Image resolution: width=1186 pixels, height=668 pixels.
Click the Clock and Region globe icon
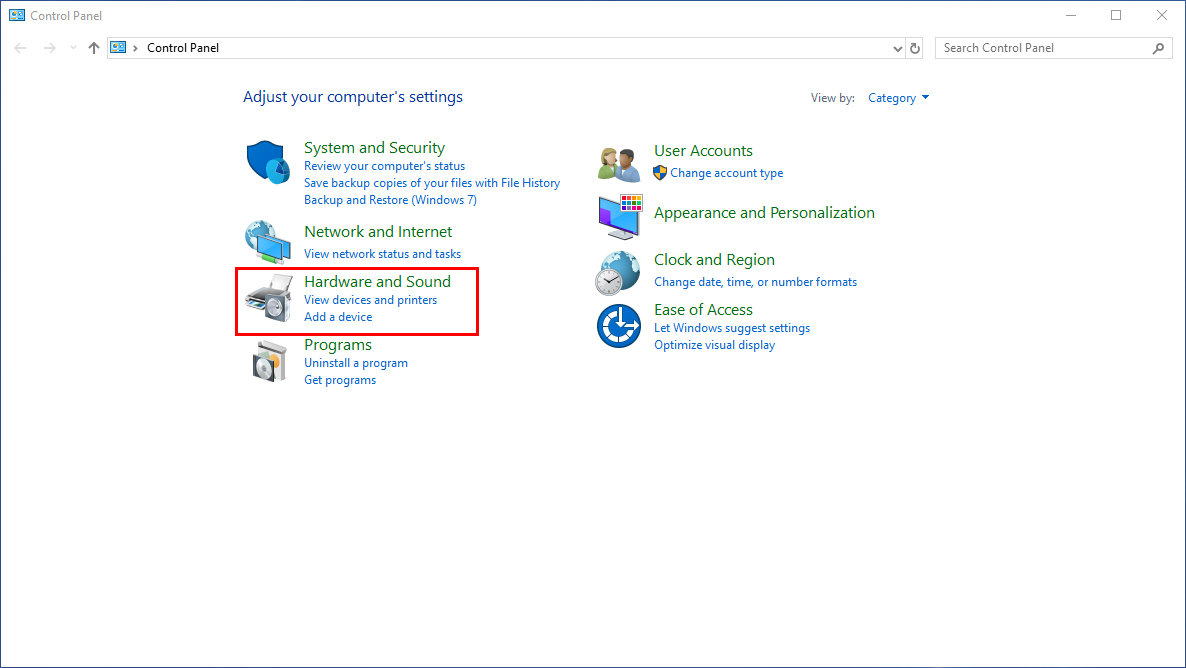[618, 272]
